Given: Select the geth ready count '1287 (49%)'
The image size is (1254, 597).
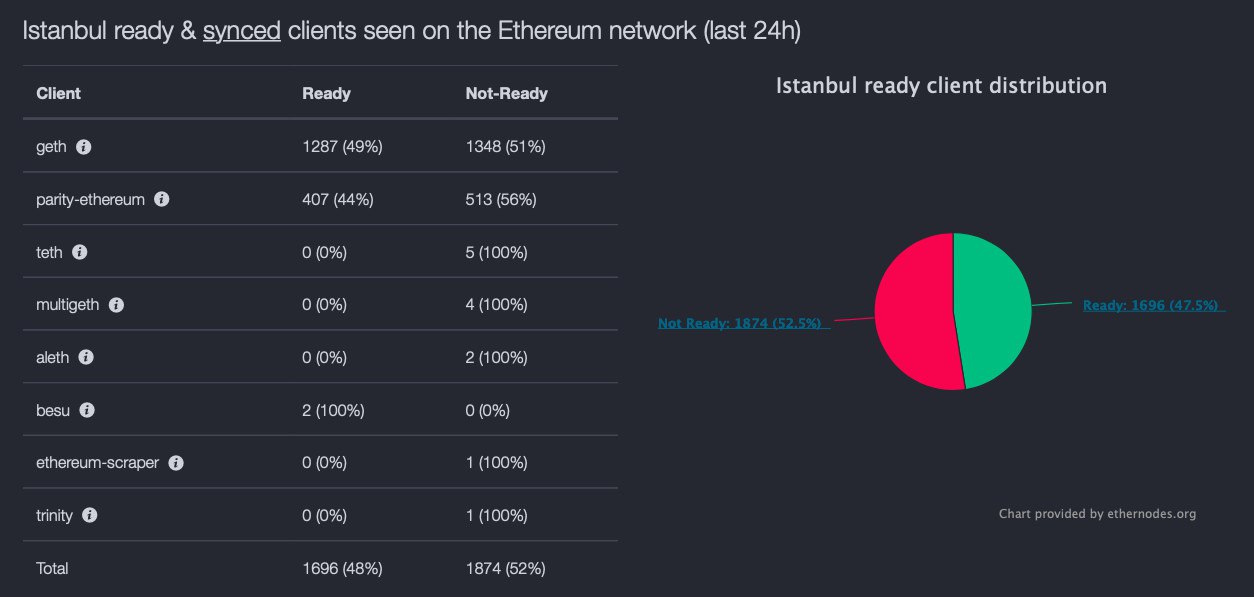Looking at the screenshot, I should [x=342, y=147].
